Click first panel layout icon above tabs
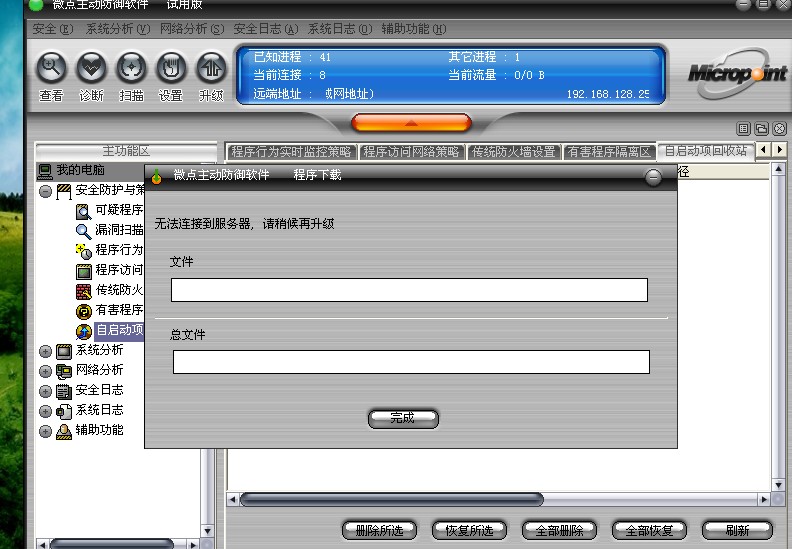This screenshot has height=549, width=792. pos(744,129)
